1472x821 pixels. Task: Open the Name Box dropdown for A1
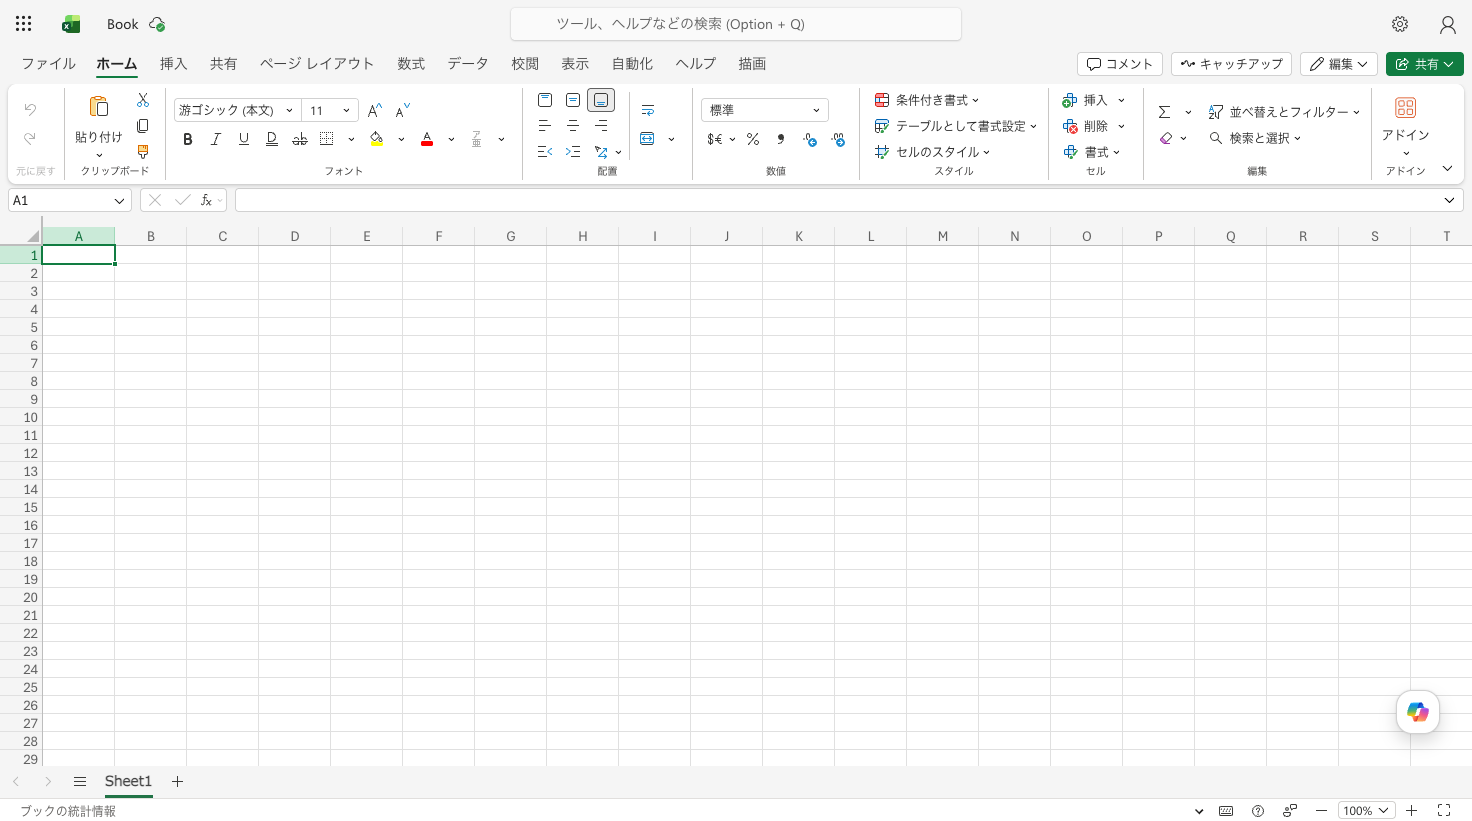tap(119, 200)
